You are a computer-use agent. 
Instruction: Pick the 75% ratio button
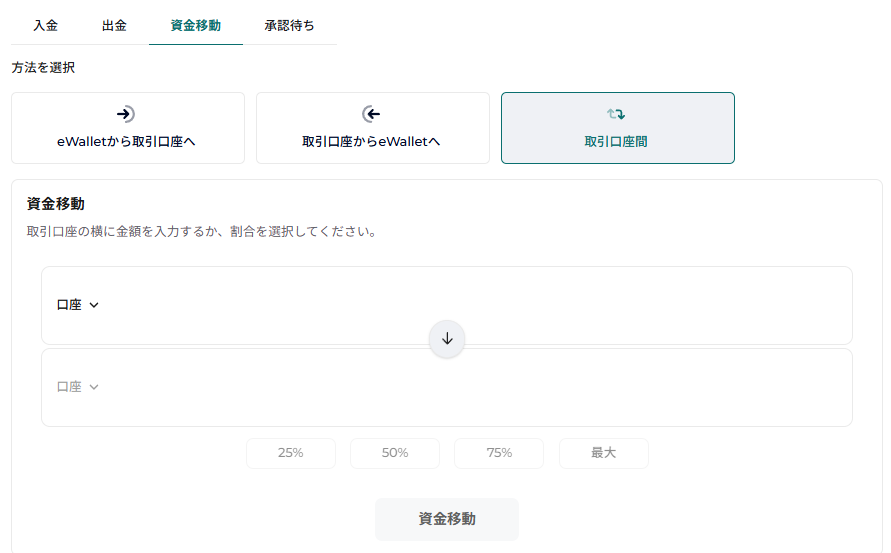click(499, 453)
